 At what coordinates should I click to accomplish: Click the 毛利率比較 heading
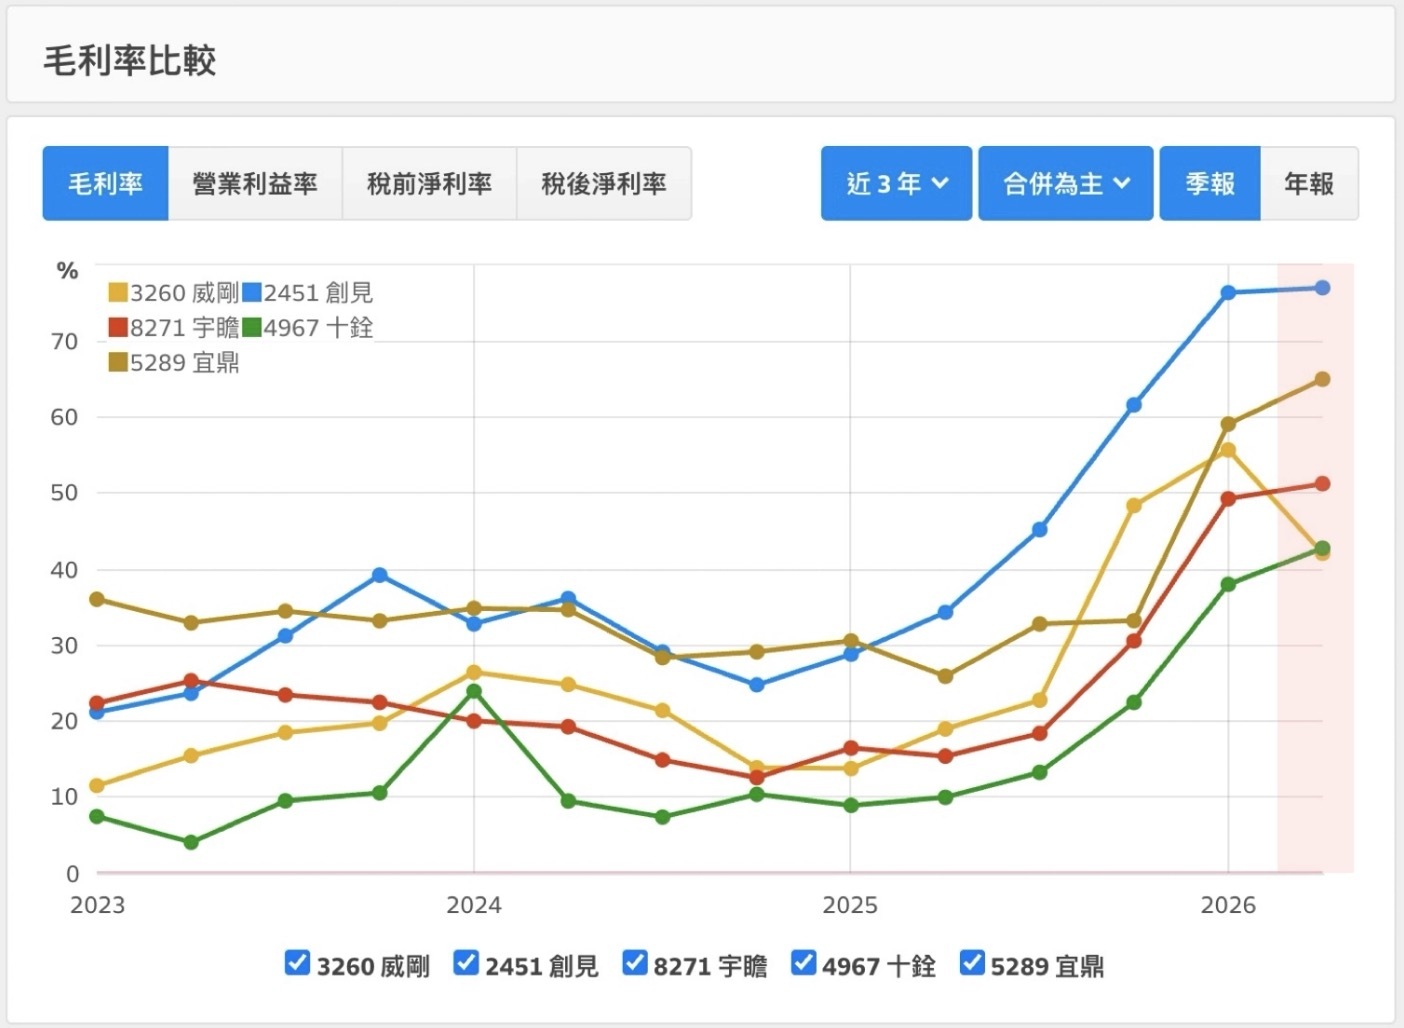(130, 60)
